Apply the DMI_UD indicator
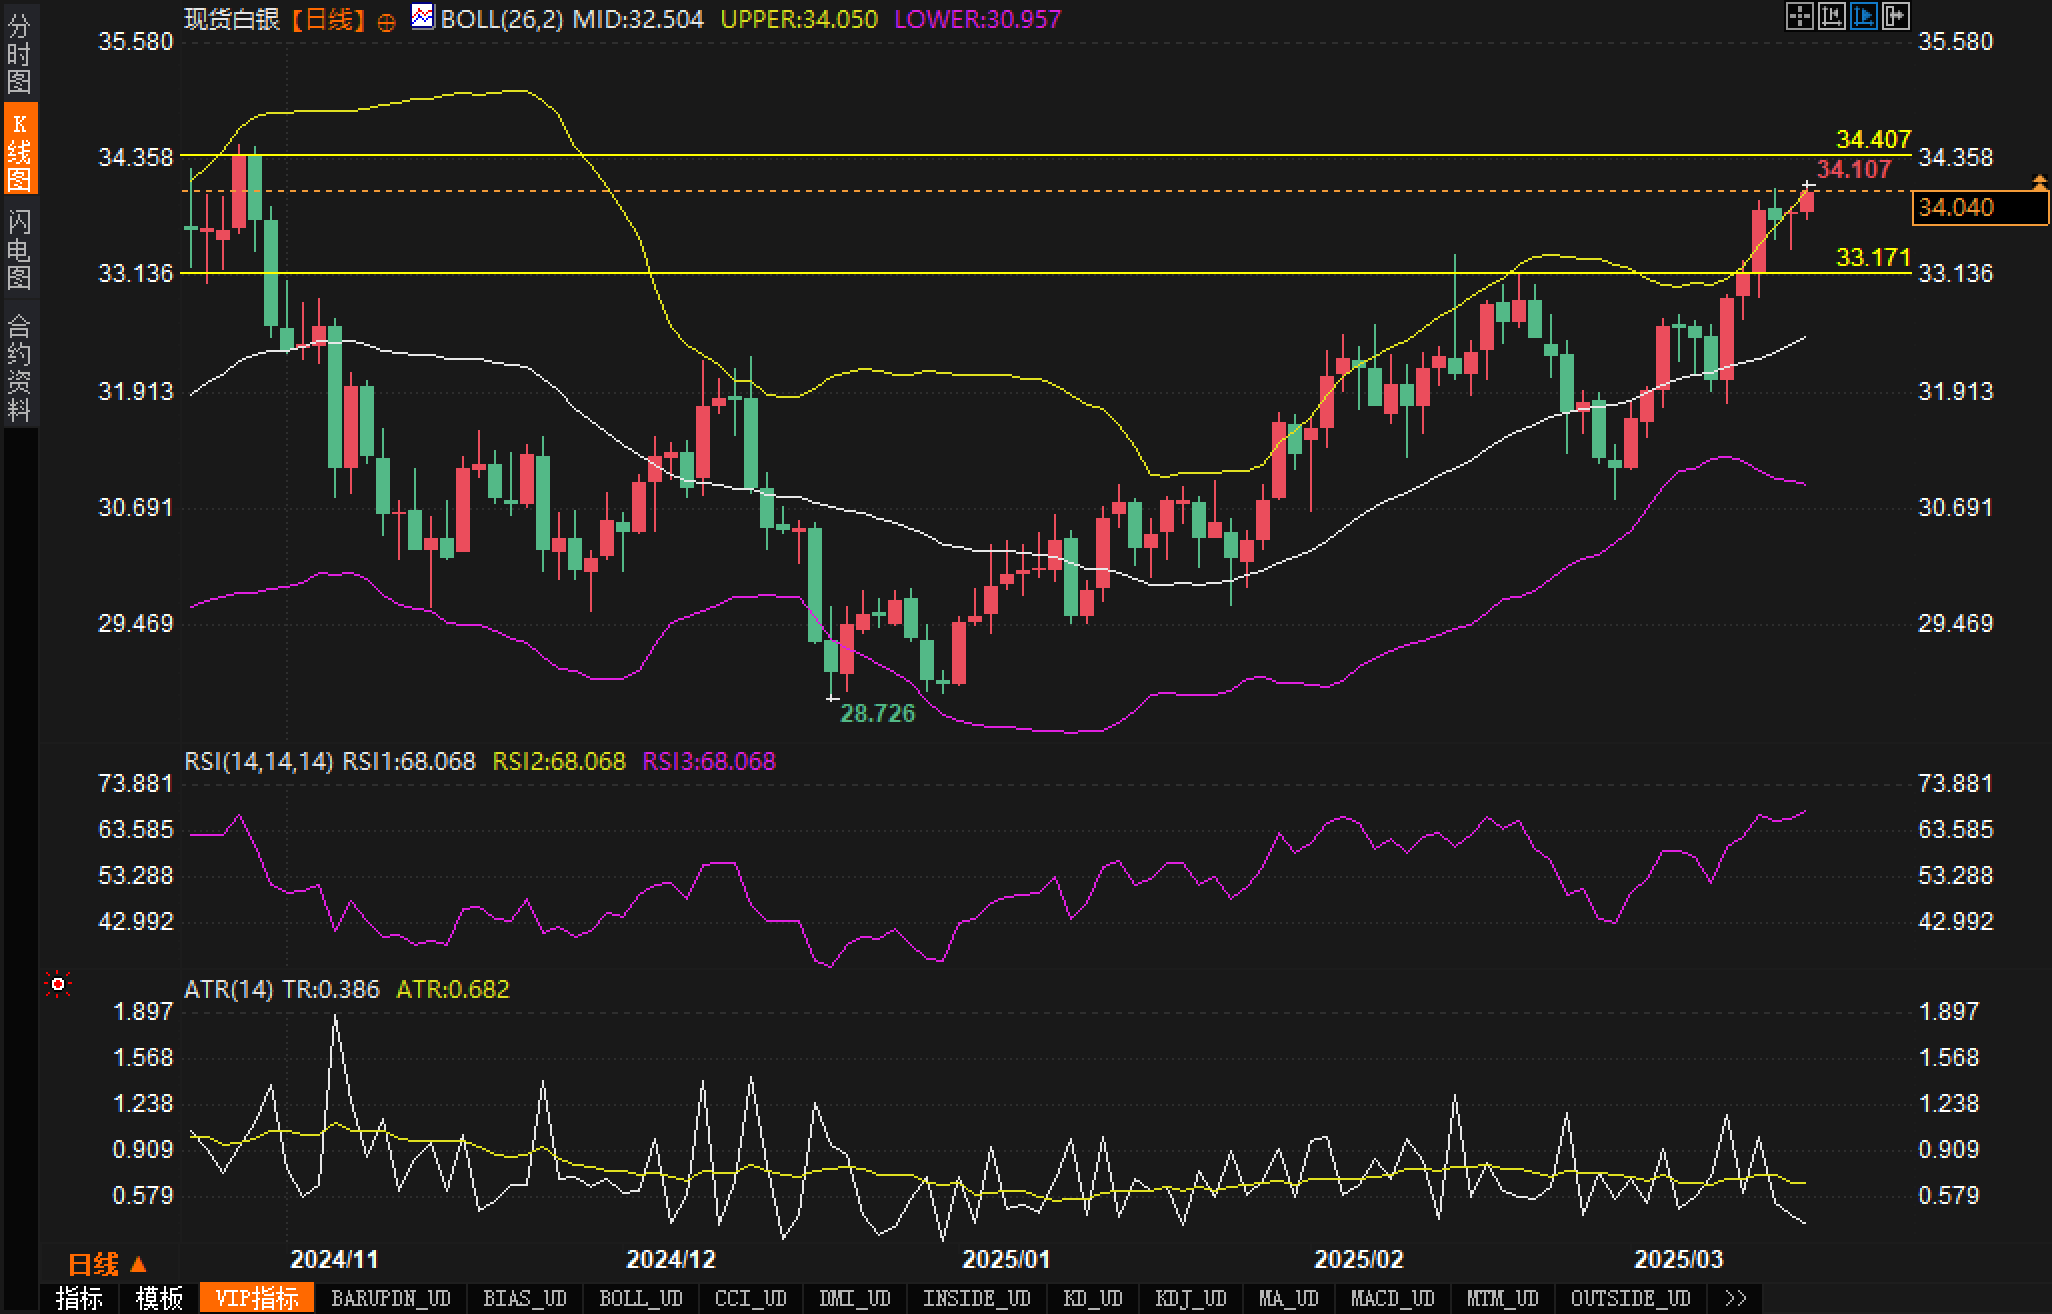This screenshot has height=1314, width=2052. click(x=855, y=1298)
